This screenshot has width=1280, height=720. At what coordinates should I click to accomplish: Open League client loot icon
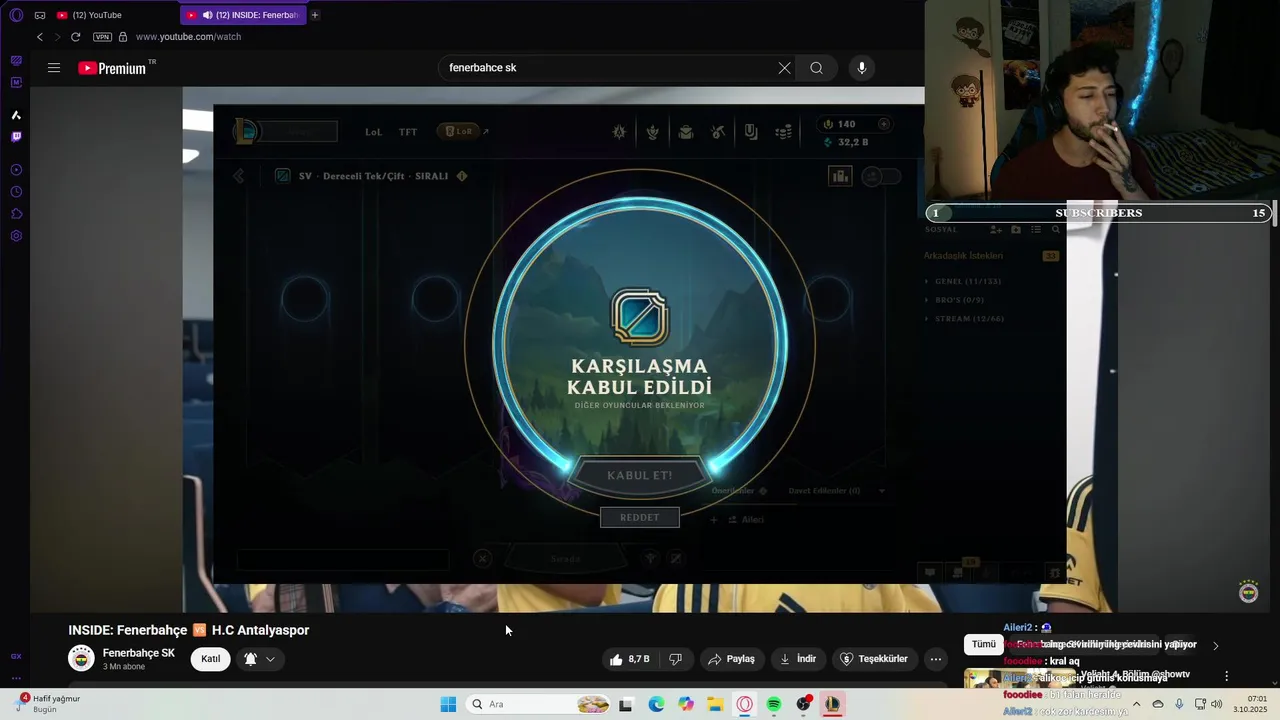point(718,132)
